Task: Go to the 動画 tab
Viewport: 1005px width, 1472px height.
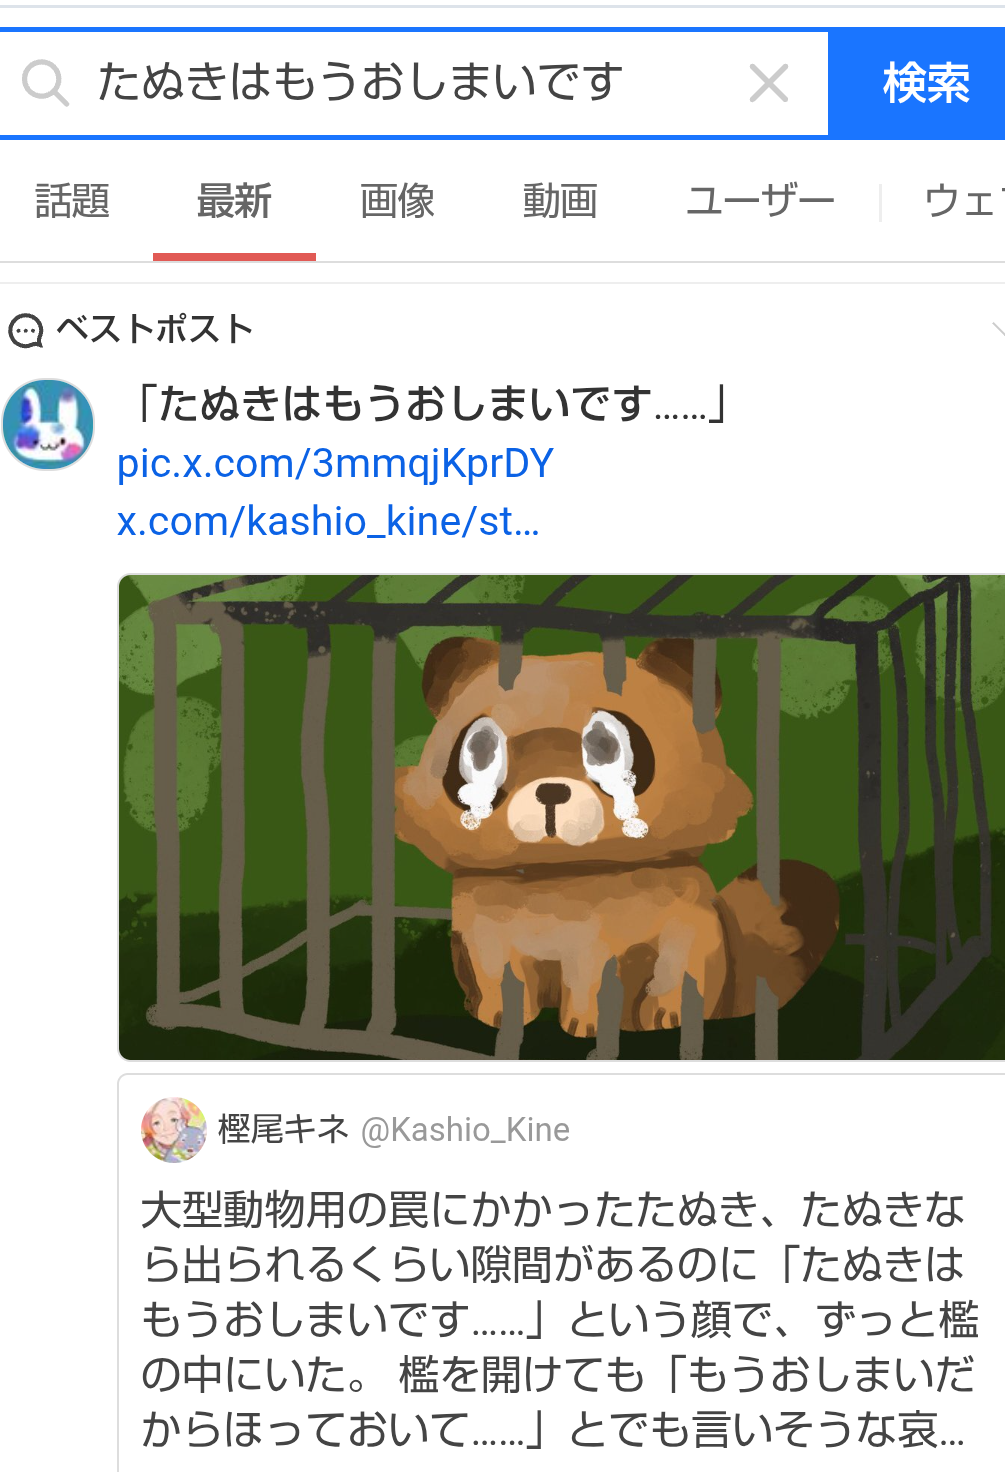Action: coord(560,201)
